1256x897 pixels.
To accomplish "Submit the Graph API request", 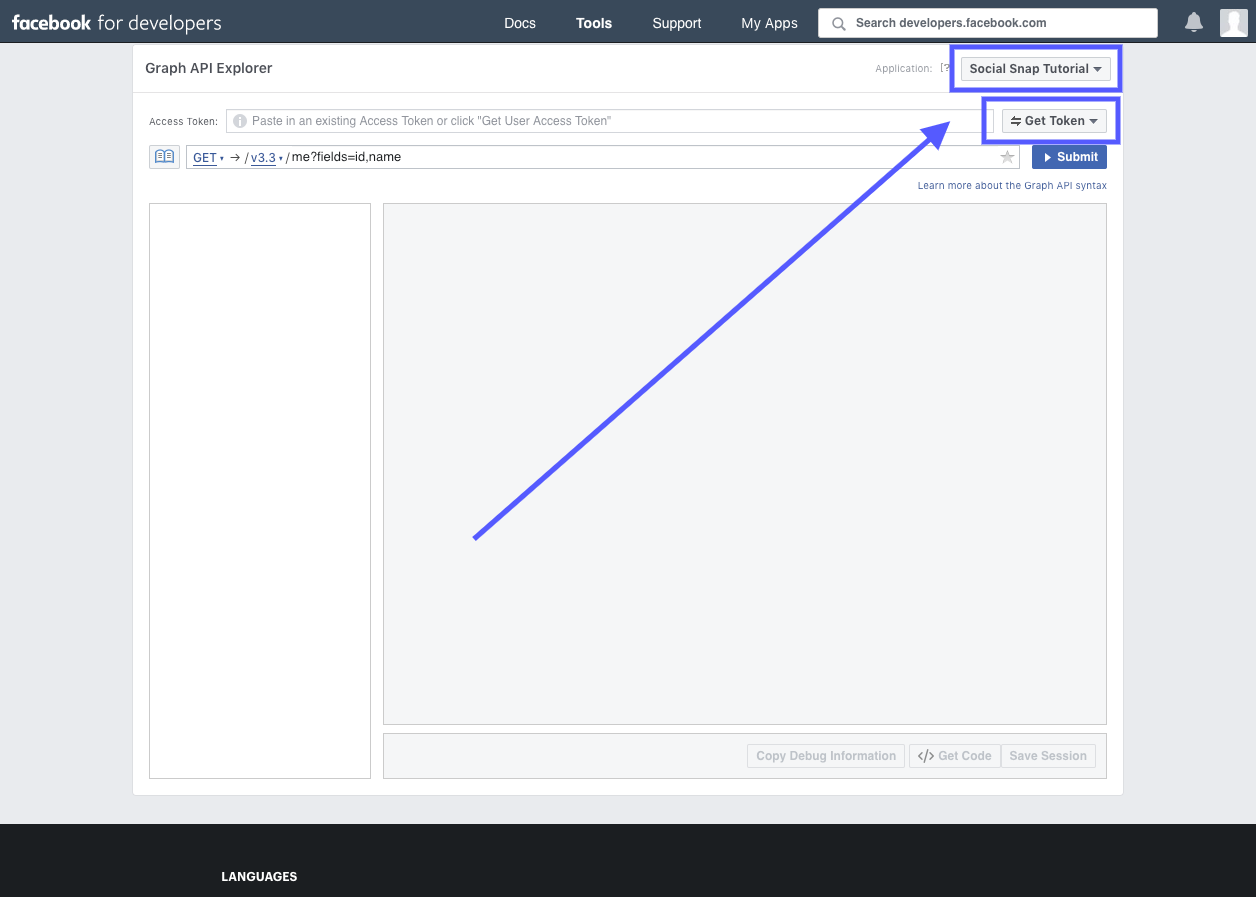I will click(x=1069, y=156).
